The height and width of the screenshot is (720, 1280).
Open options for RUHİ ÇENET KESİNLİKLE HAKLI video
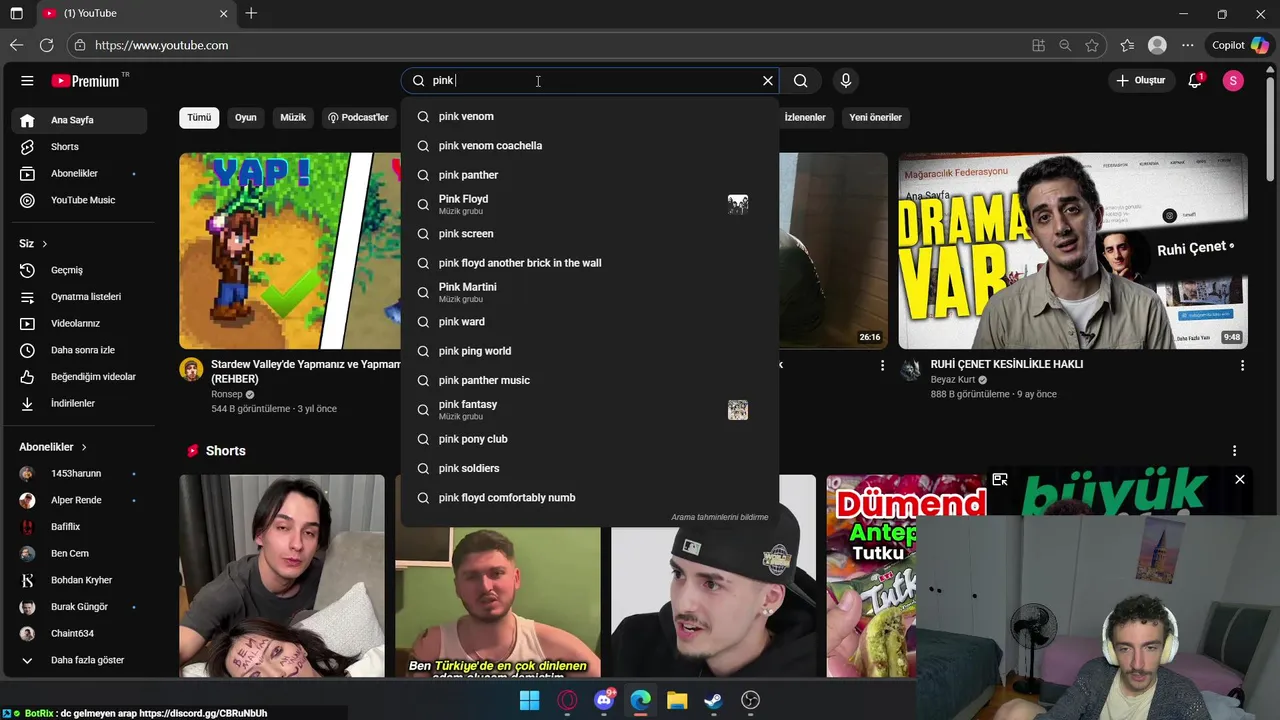[1243, 366]
